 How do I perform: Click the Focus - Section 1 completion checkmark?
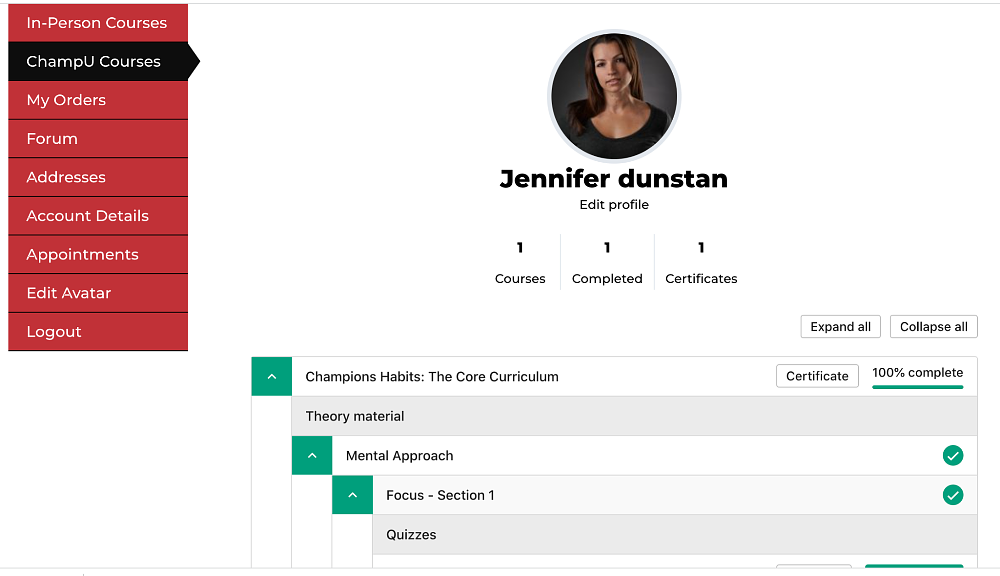pyautogui.click(x=953, y=495)
